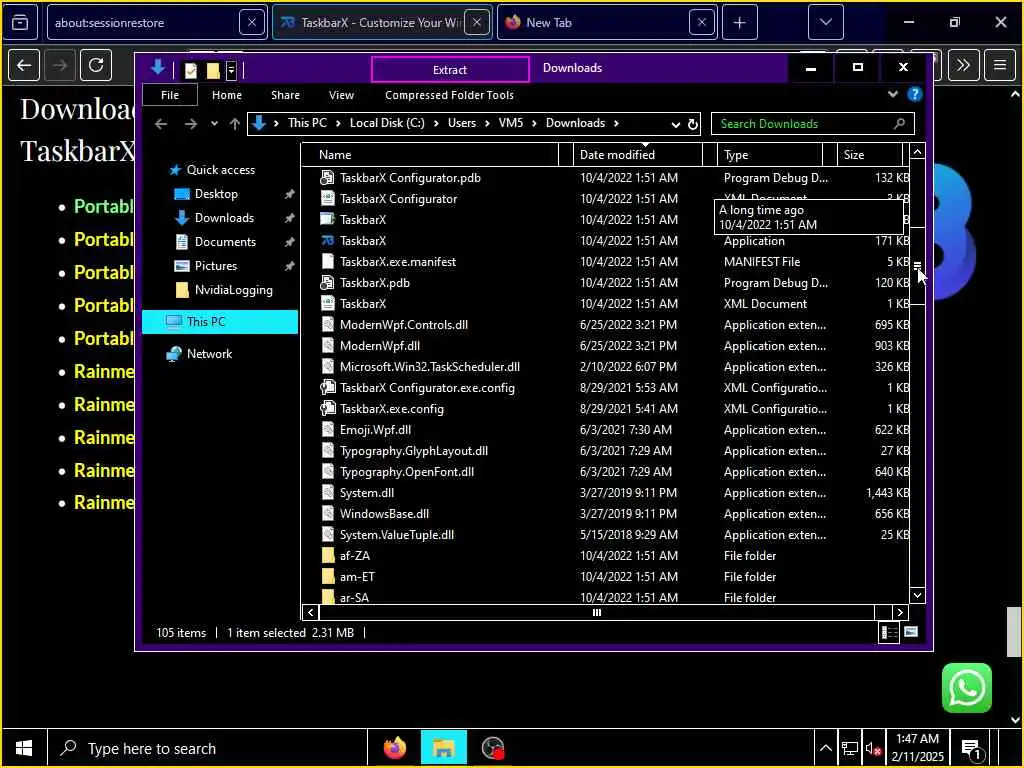
Task: Click horizontal scrollbar thumb in file list
Action: click(596, 613)
